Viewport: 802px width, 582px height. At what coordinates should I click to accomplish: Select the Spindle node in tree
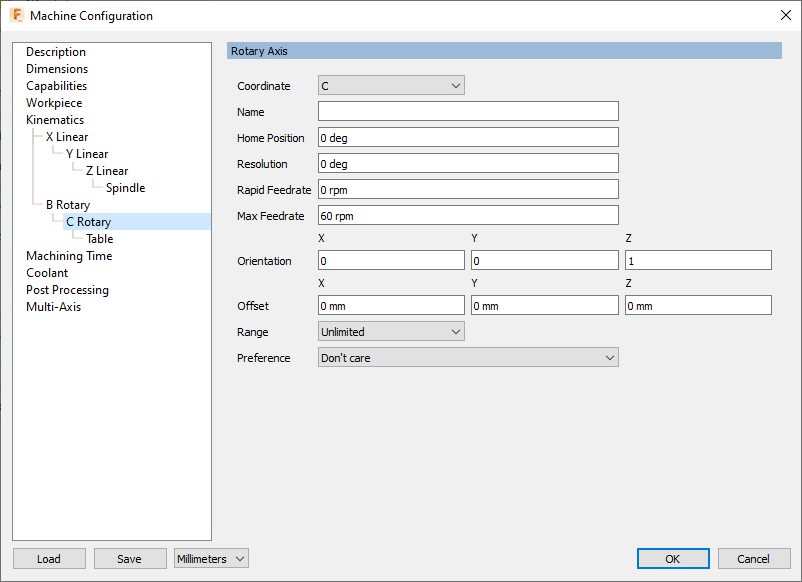coord(125,188)
